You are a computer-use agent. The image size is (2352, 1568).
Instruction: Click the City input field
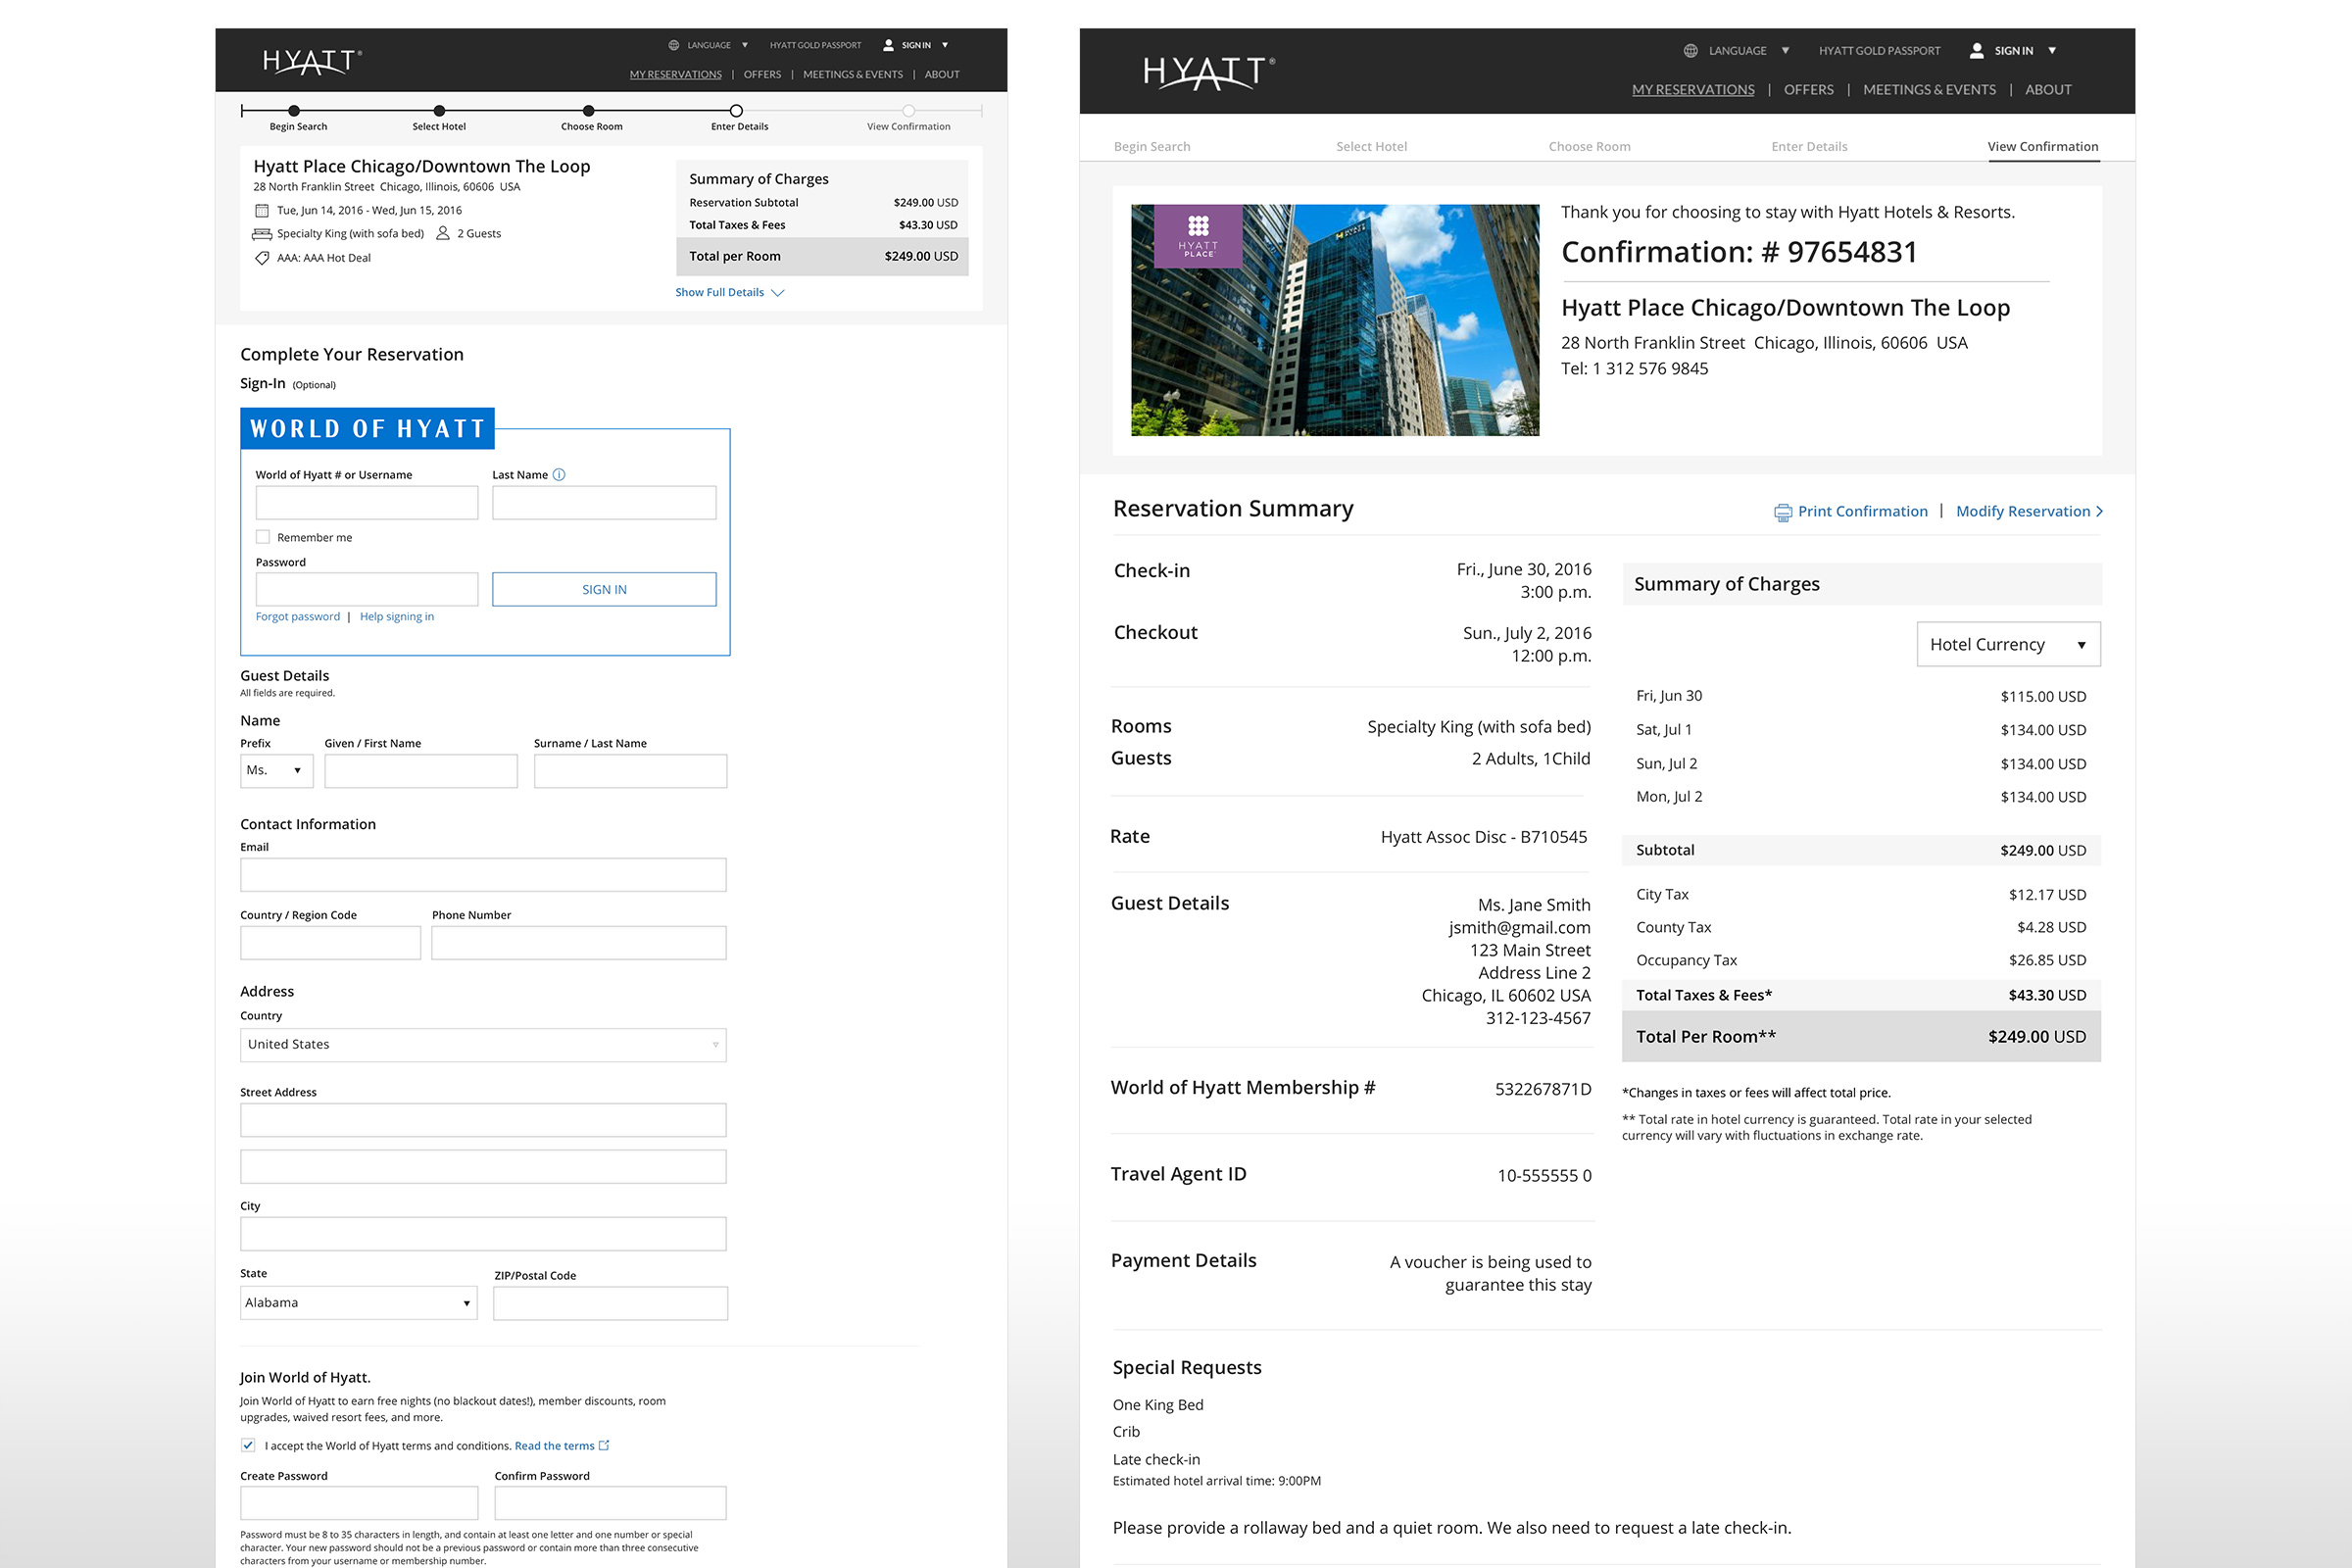tap(483, 1234)
